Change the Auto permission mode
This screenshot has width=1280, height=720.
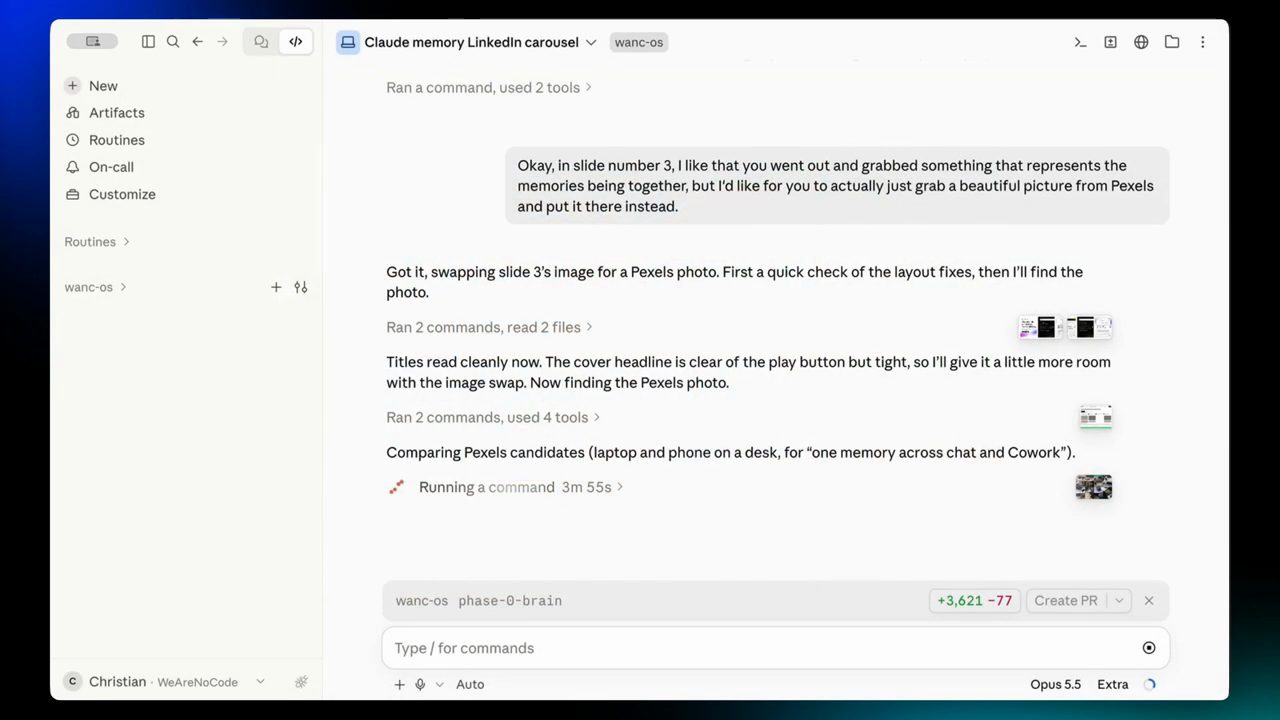tap(470, 685)
